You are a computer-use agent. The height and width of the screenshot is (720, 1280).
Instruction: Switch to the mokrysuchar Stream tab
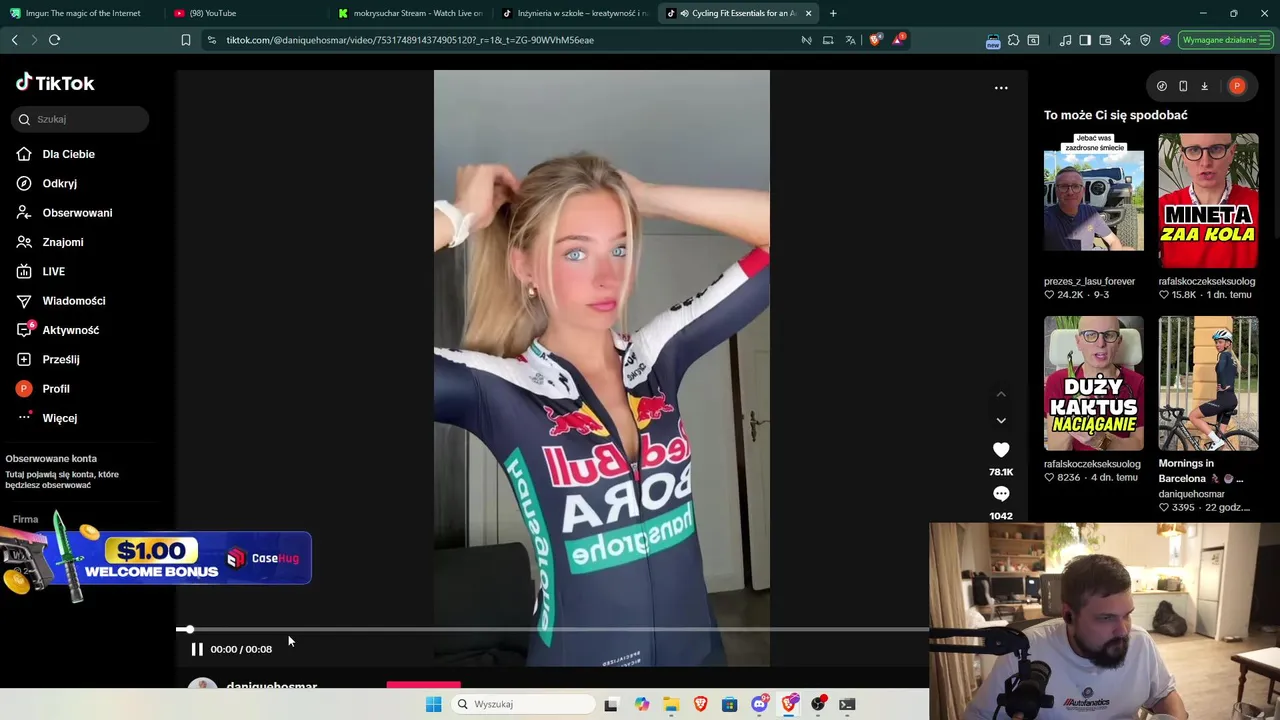pyautogui.click(x=410, y=13)
